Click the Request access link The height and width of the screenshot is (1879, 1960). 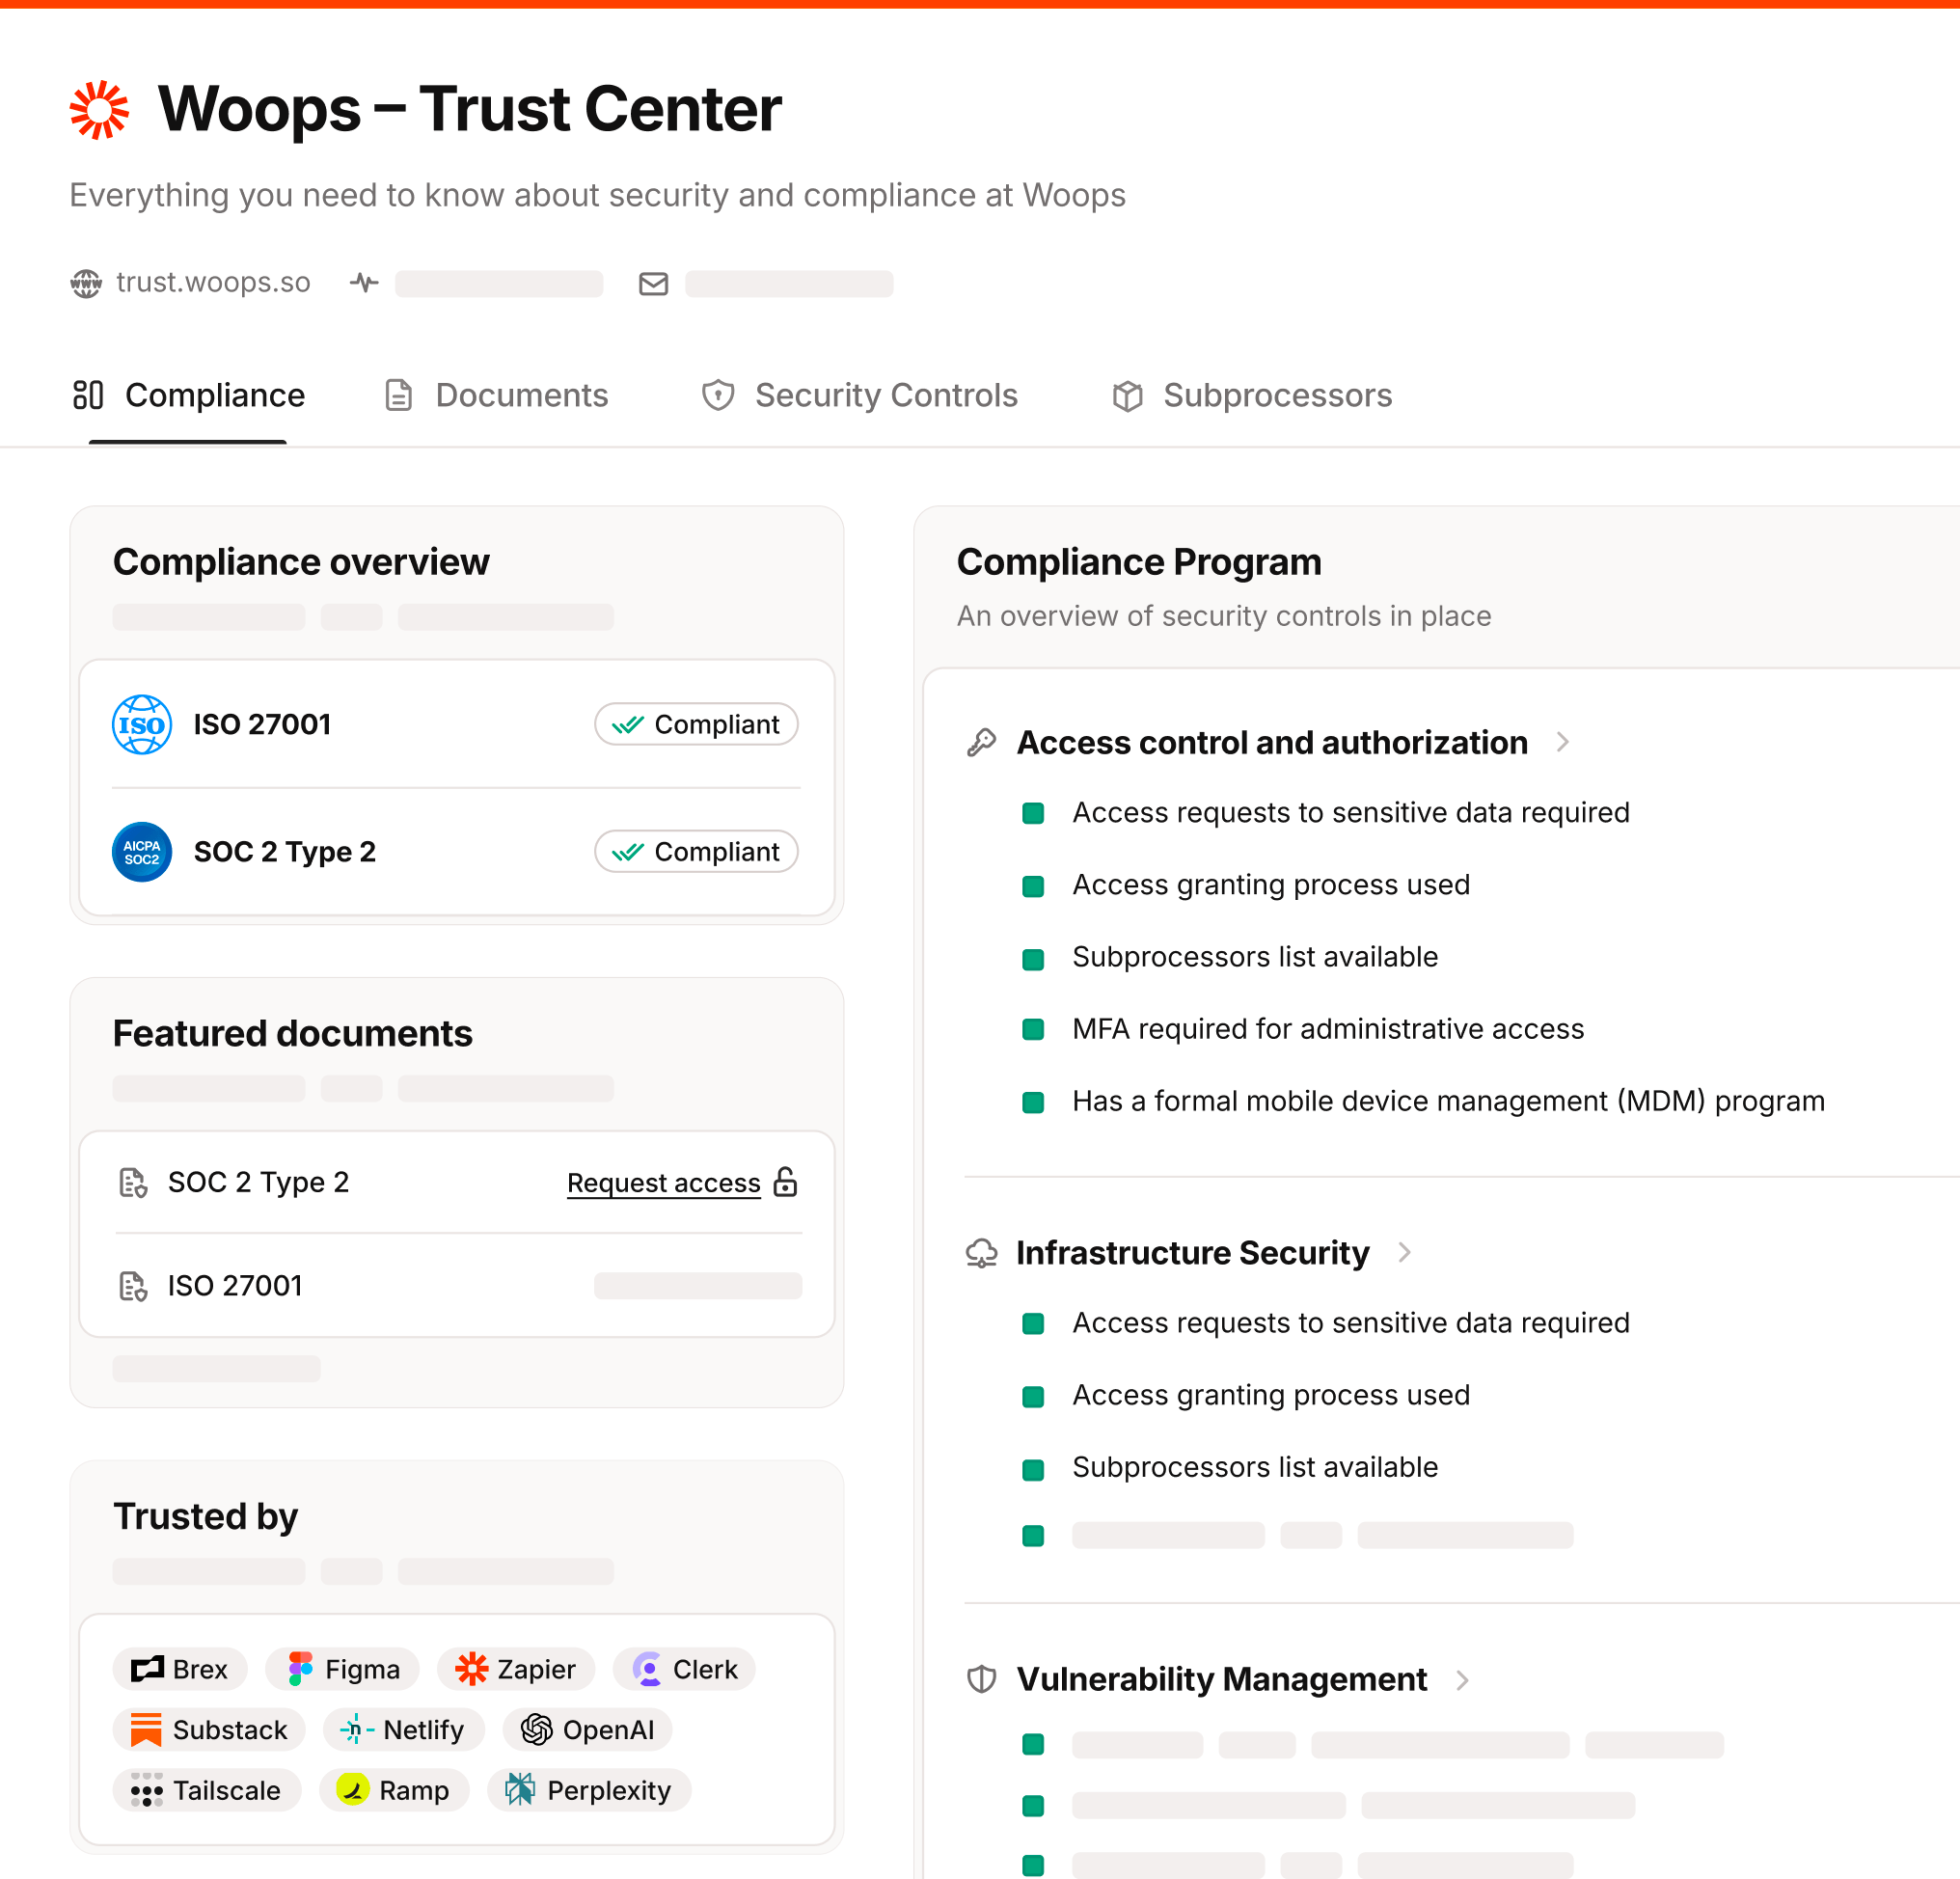pos(663,1183)
